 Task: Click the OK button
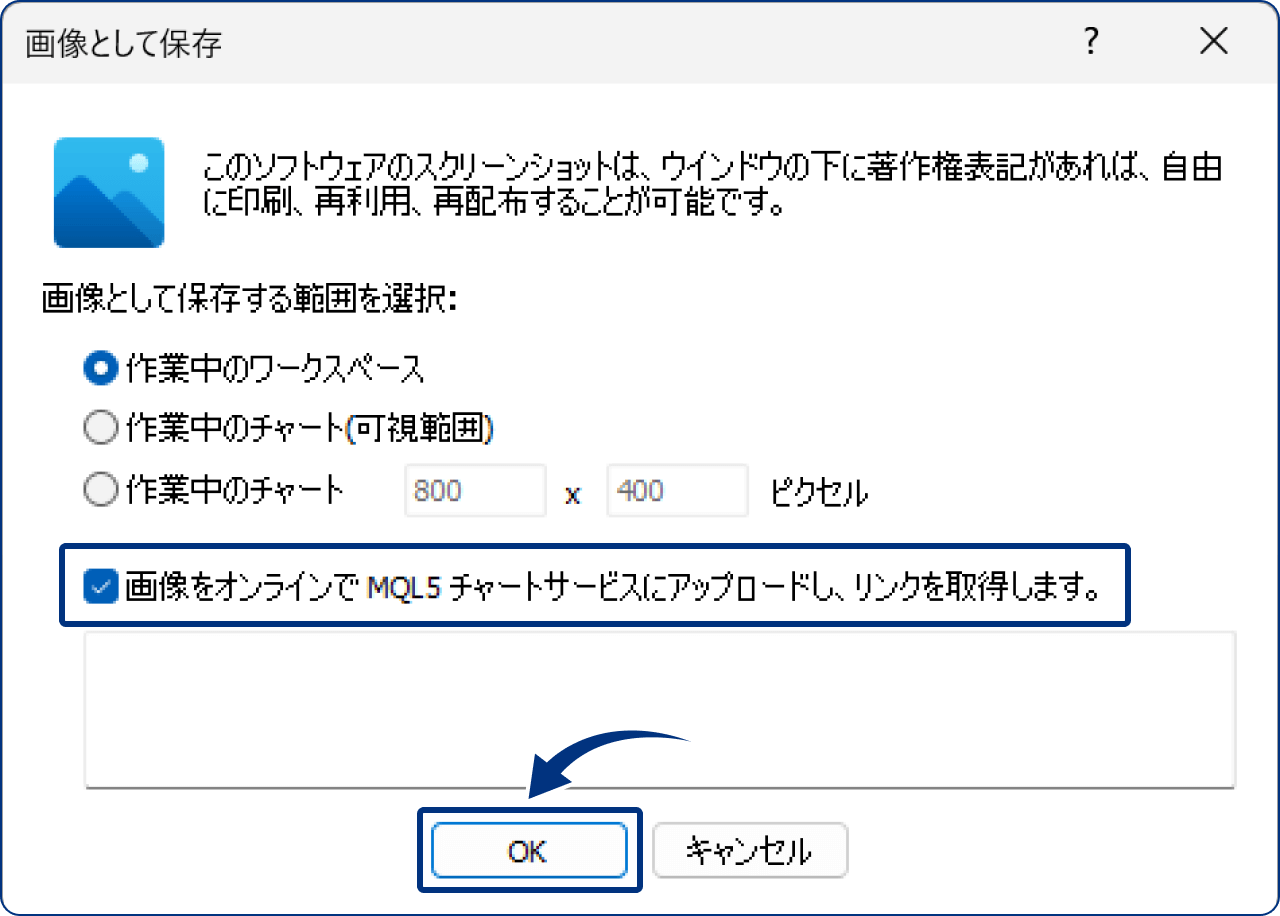529,851
